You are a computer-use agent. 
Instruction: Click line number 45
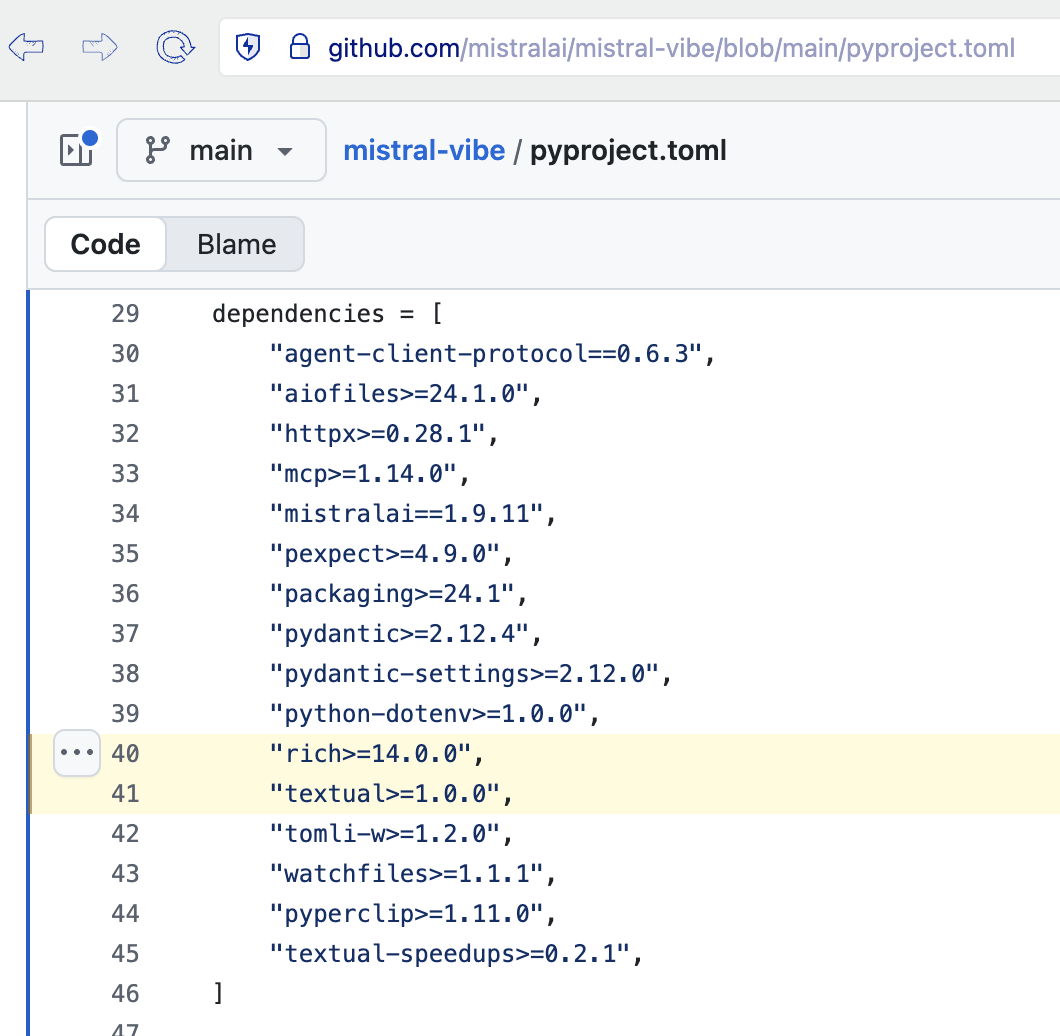pyautogui.click(x=125, y=954)
